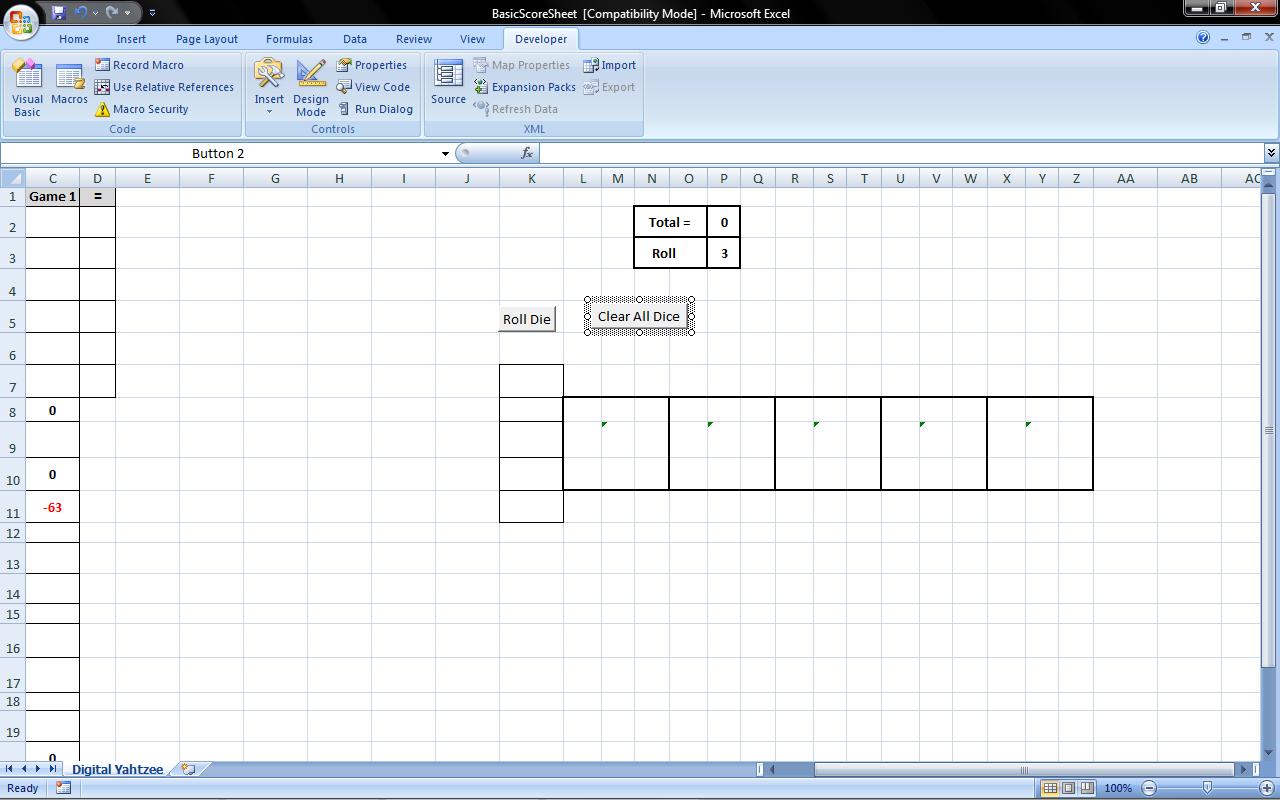
Task: Click the macro recording status bar icon
Action: pos(63,788)
